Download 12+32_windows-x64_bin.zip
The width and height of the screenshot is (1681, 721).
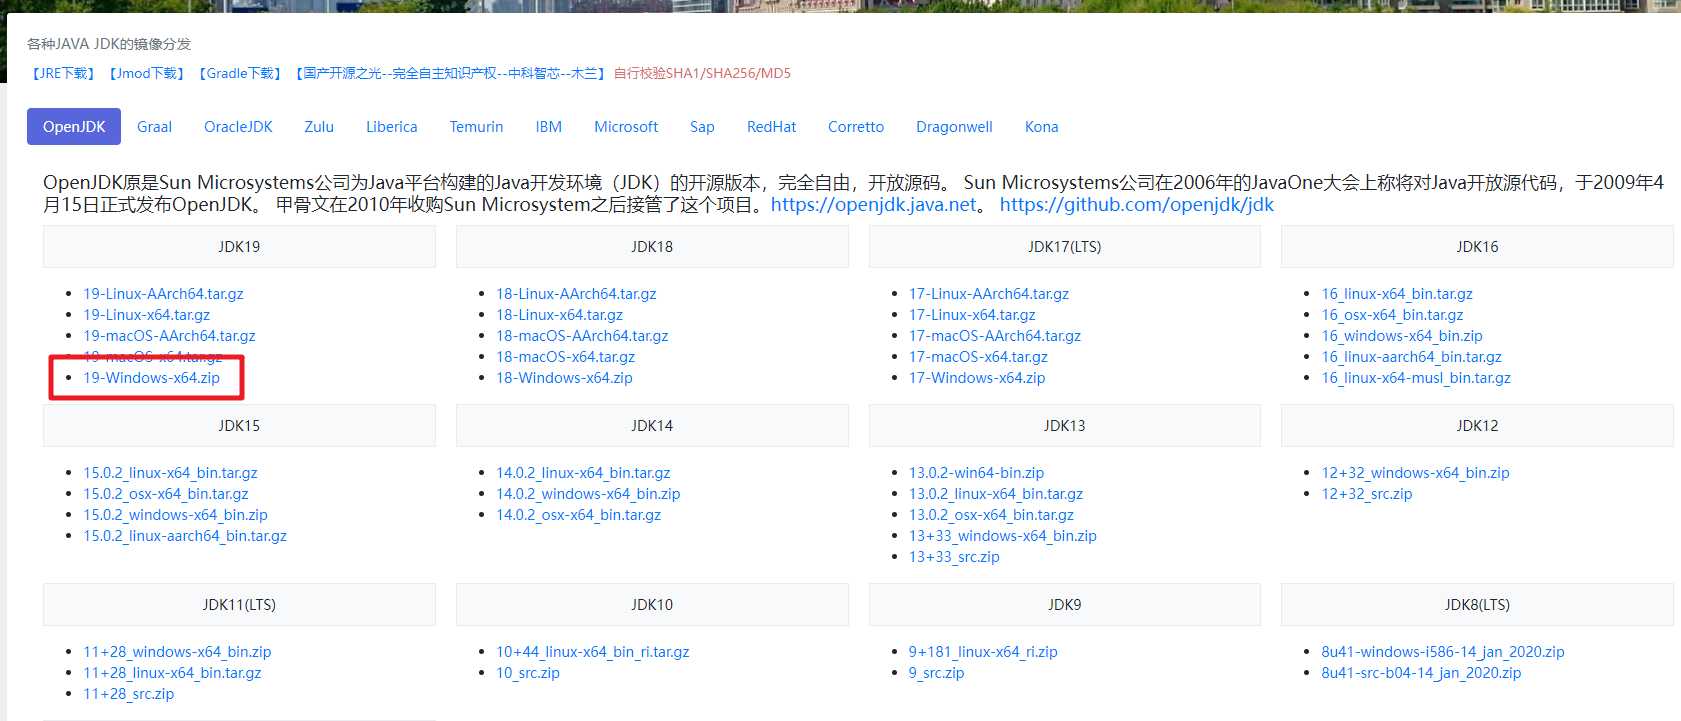[x=1415, y=473]
